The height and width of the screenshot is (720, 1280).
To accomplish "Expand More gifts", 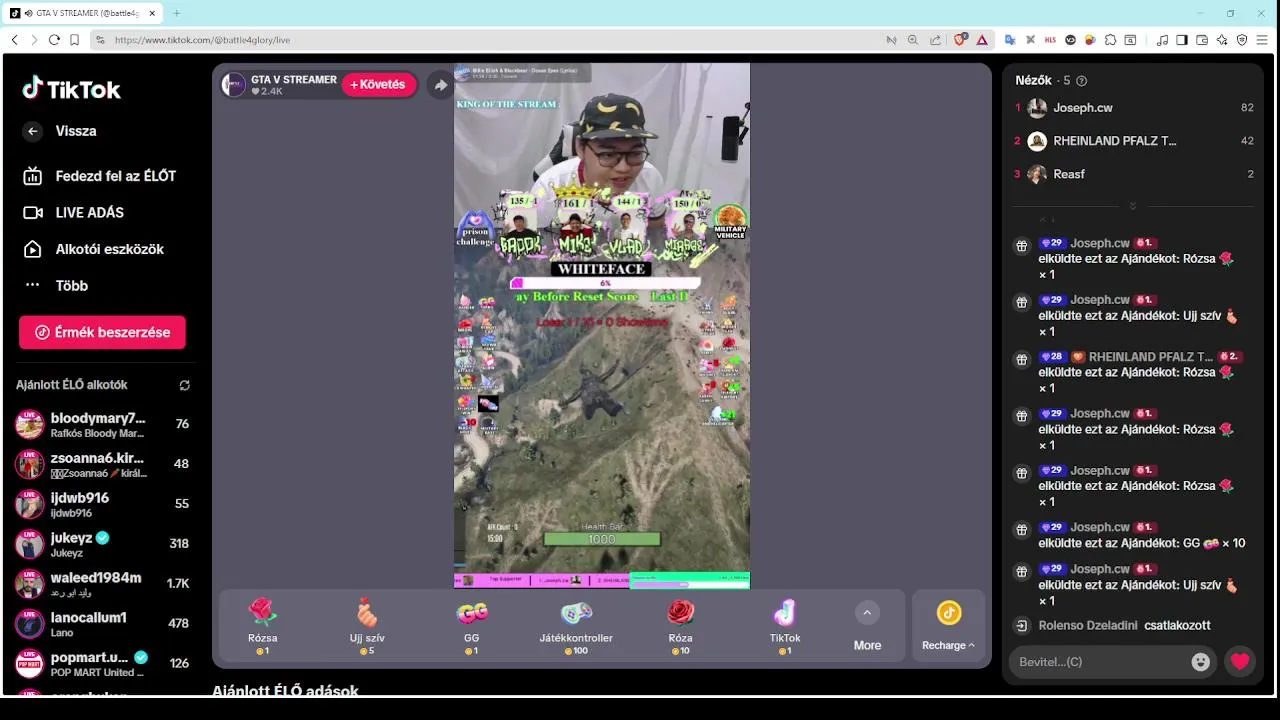I will pos(867,626).
